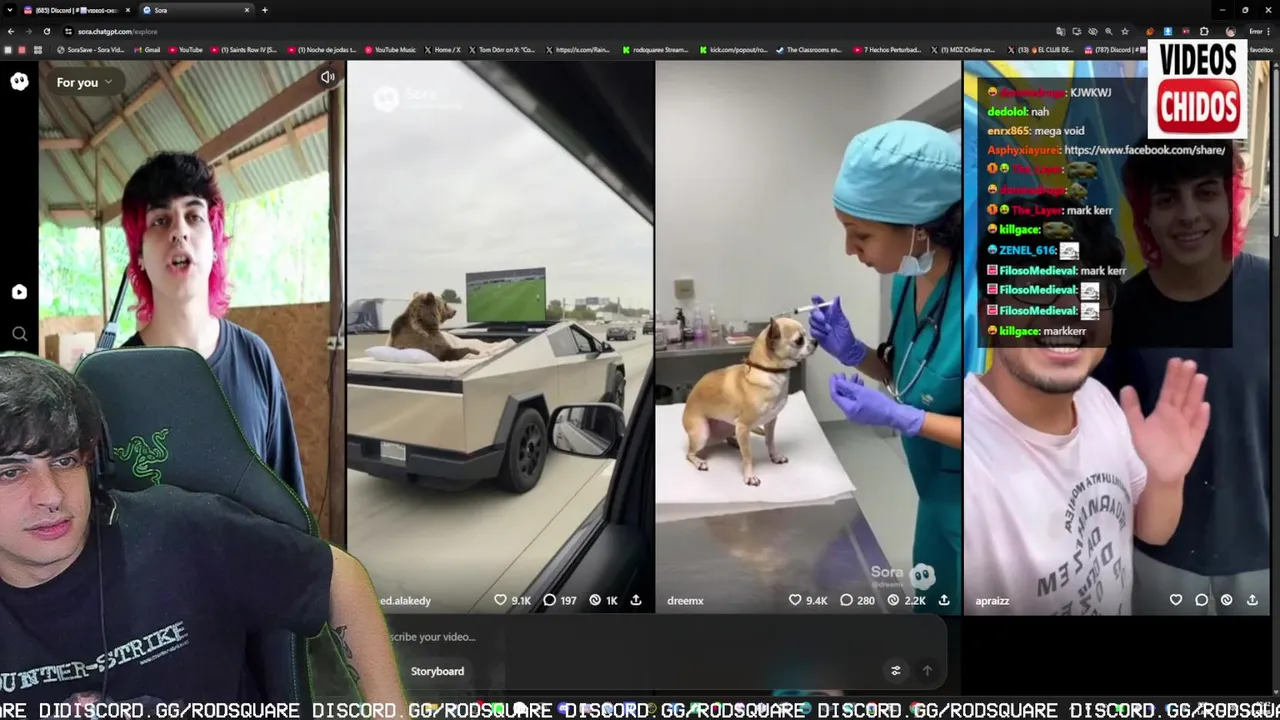Like the ed.alakedy bear video
Viewport: 1280px width, 720px height.
click(500, 600)
